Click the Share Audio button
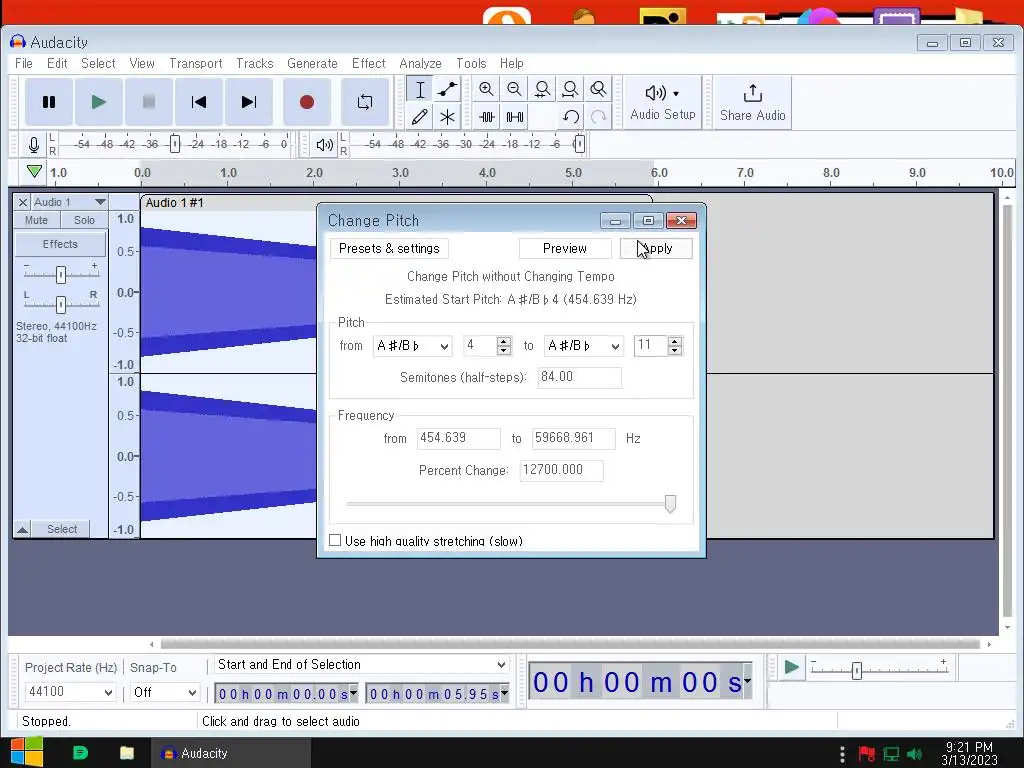The height and width of the screenshot is (768, 1024). point(752,103)
